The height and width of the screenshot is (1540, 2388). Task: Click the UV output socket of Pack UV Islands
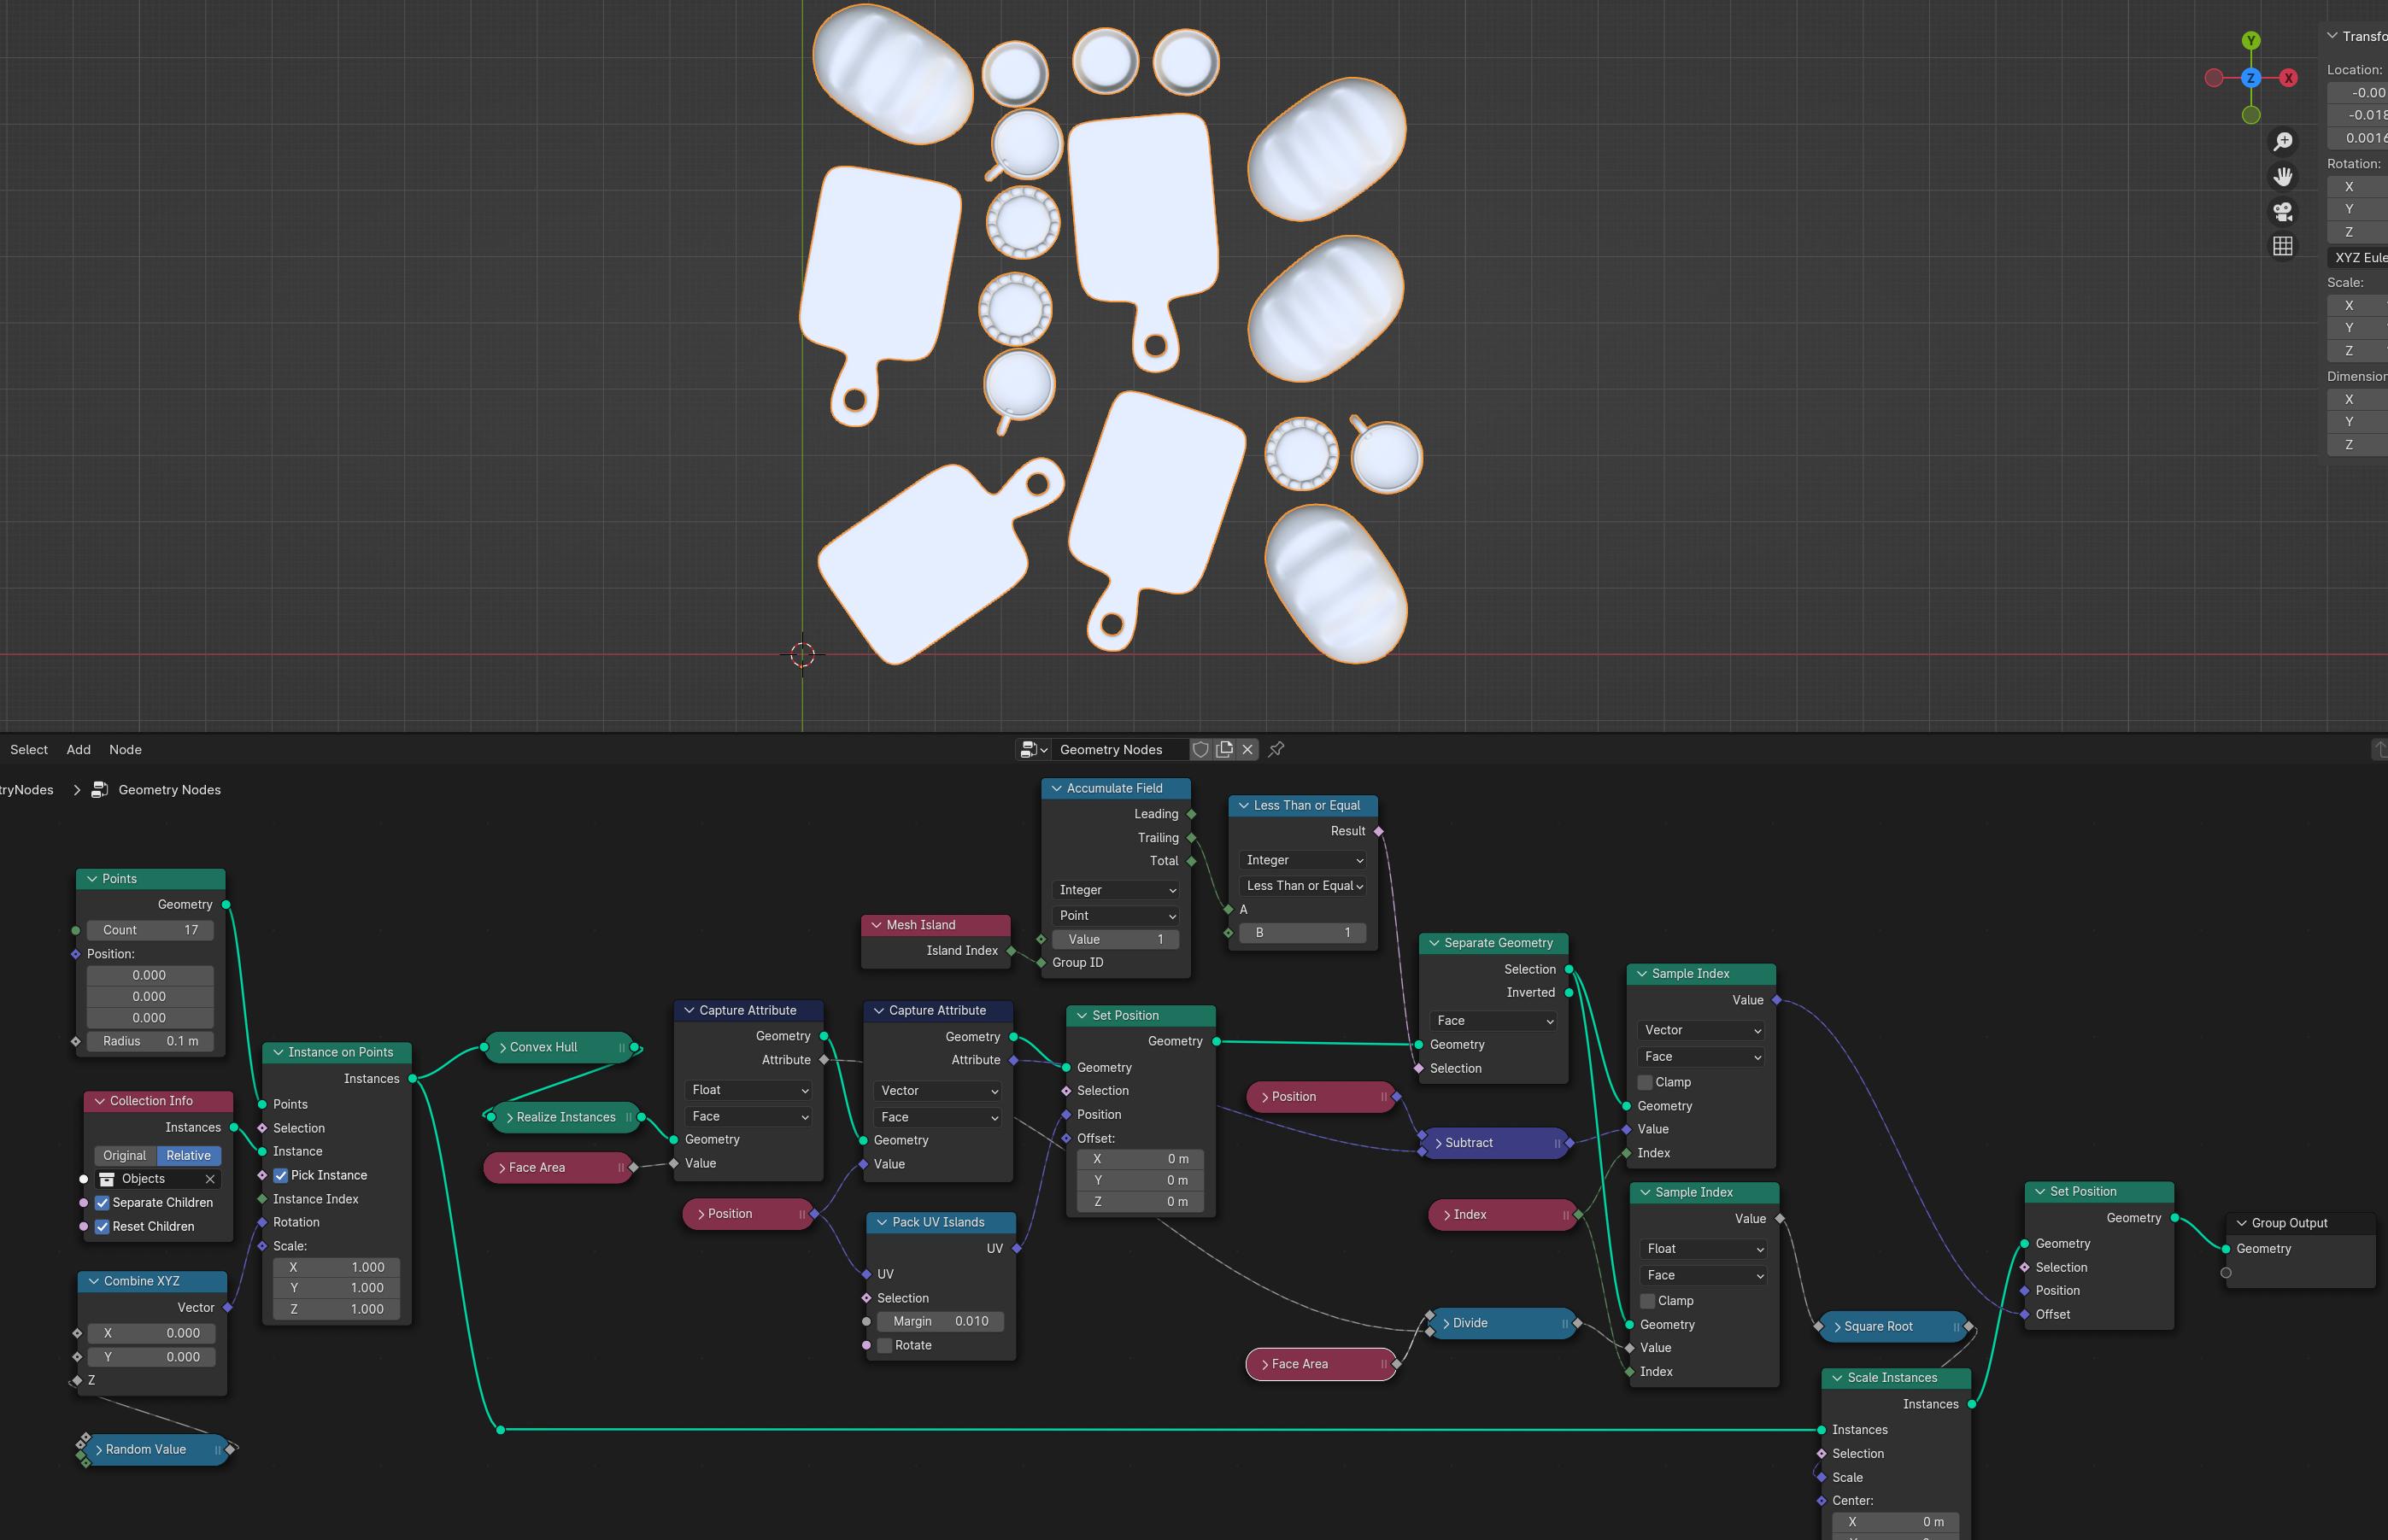tap(1017, 1248)
